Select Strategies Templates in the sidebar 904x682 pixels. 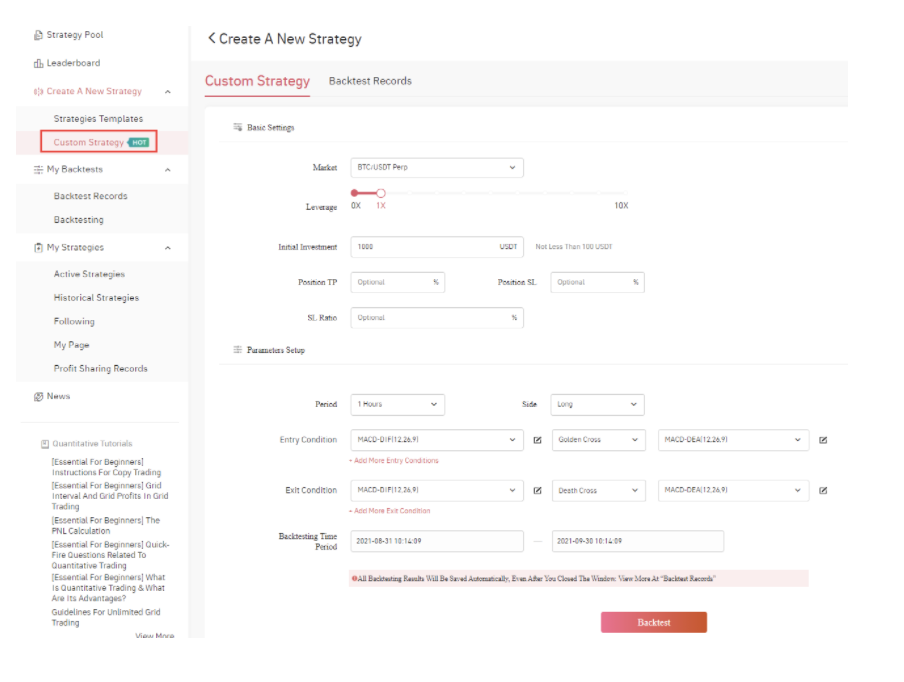[98, 119]
